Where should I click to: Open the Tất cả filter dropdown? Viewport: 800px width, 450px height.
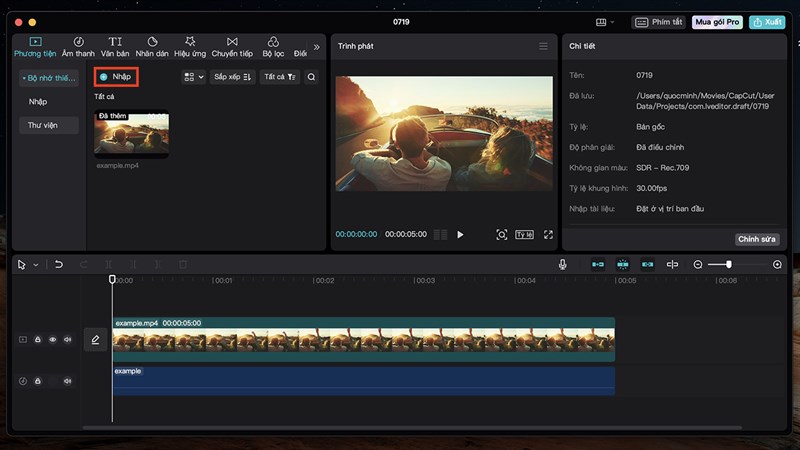coord(280,77)
